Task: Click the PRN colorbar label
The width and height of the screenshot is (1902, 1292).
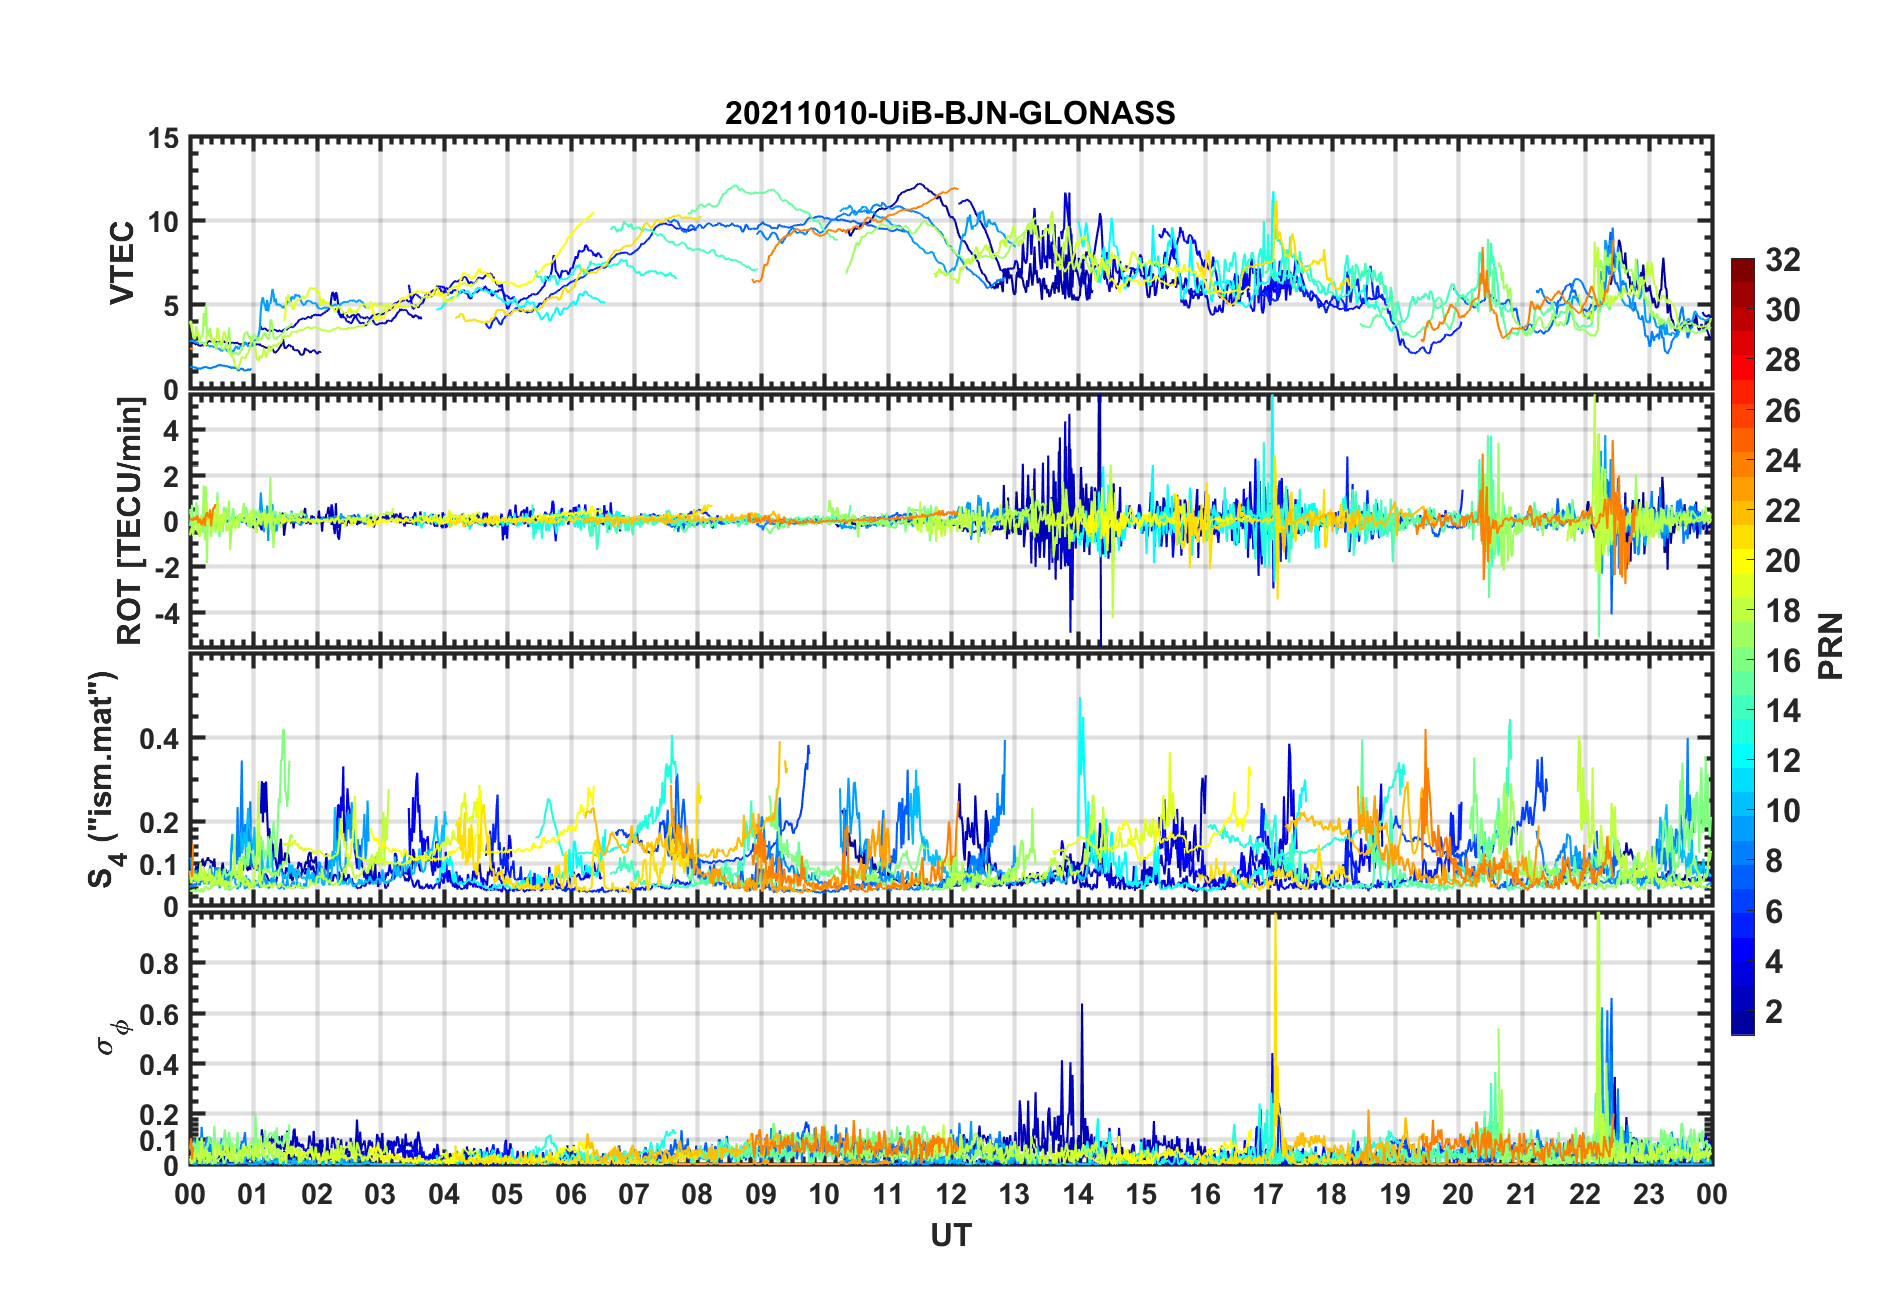Action: (1831, 646)
